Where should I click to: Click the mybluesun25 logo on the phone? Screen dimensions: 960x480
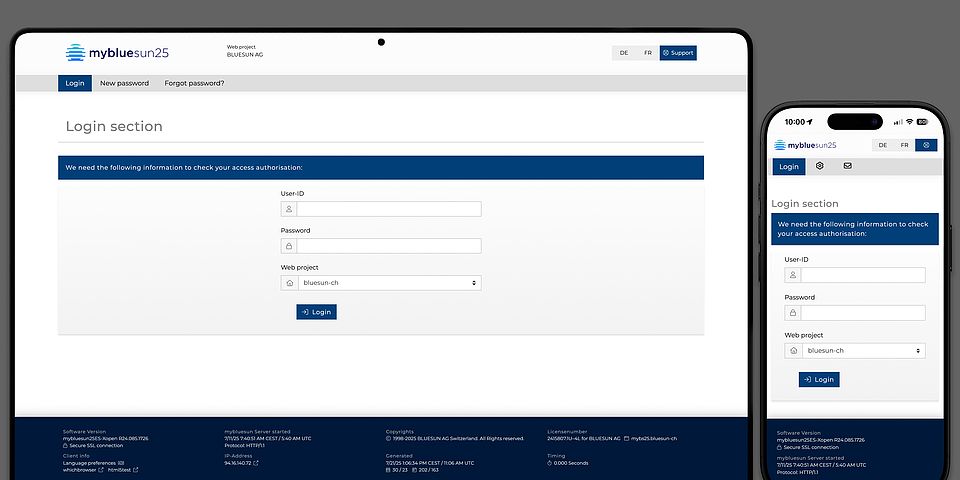805,145
